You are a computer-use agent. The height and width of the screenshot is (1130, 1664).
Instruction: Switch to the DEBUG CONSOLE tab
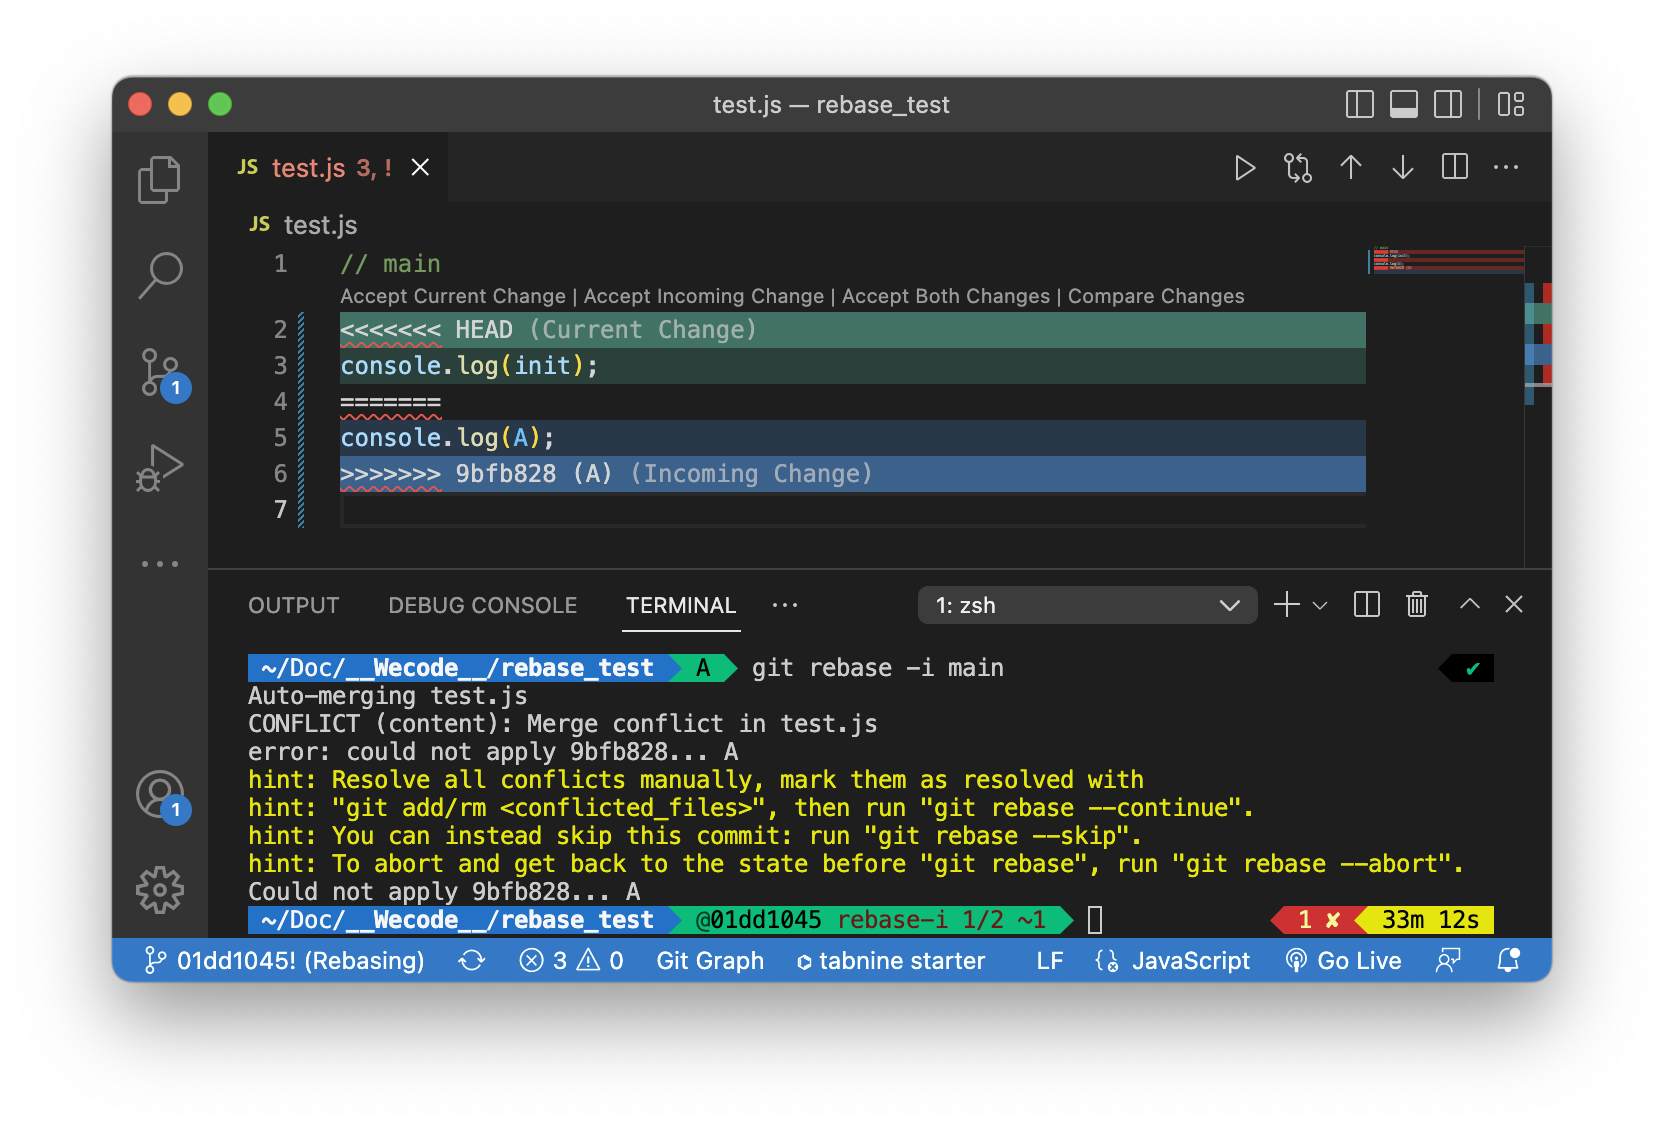[482, 604]
